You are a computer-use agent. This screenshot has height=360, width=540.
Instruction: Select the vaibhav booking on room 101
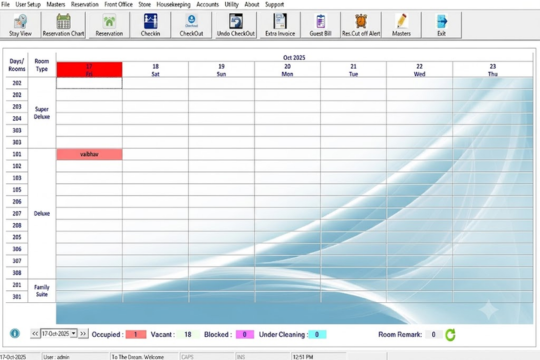click(x=89, y=154)
